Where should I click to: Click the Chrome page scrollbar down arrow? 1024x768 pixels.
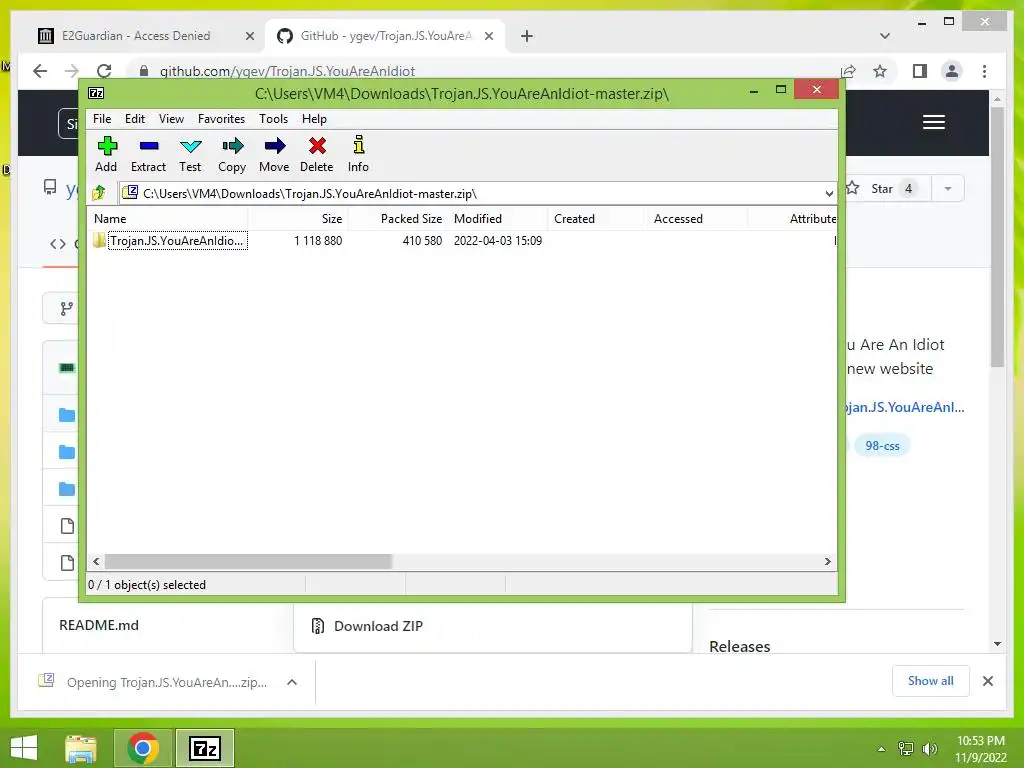[x=997, y=644]
